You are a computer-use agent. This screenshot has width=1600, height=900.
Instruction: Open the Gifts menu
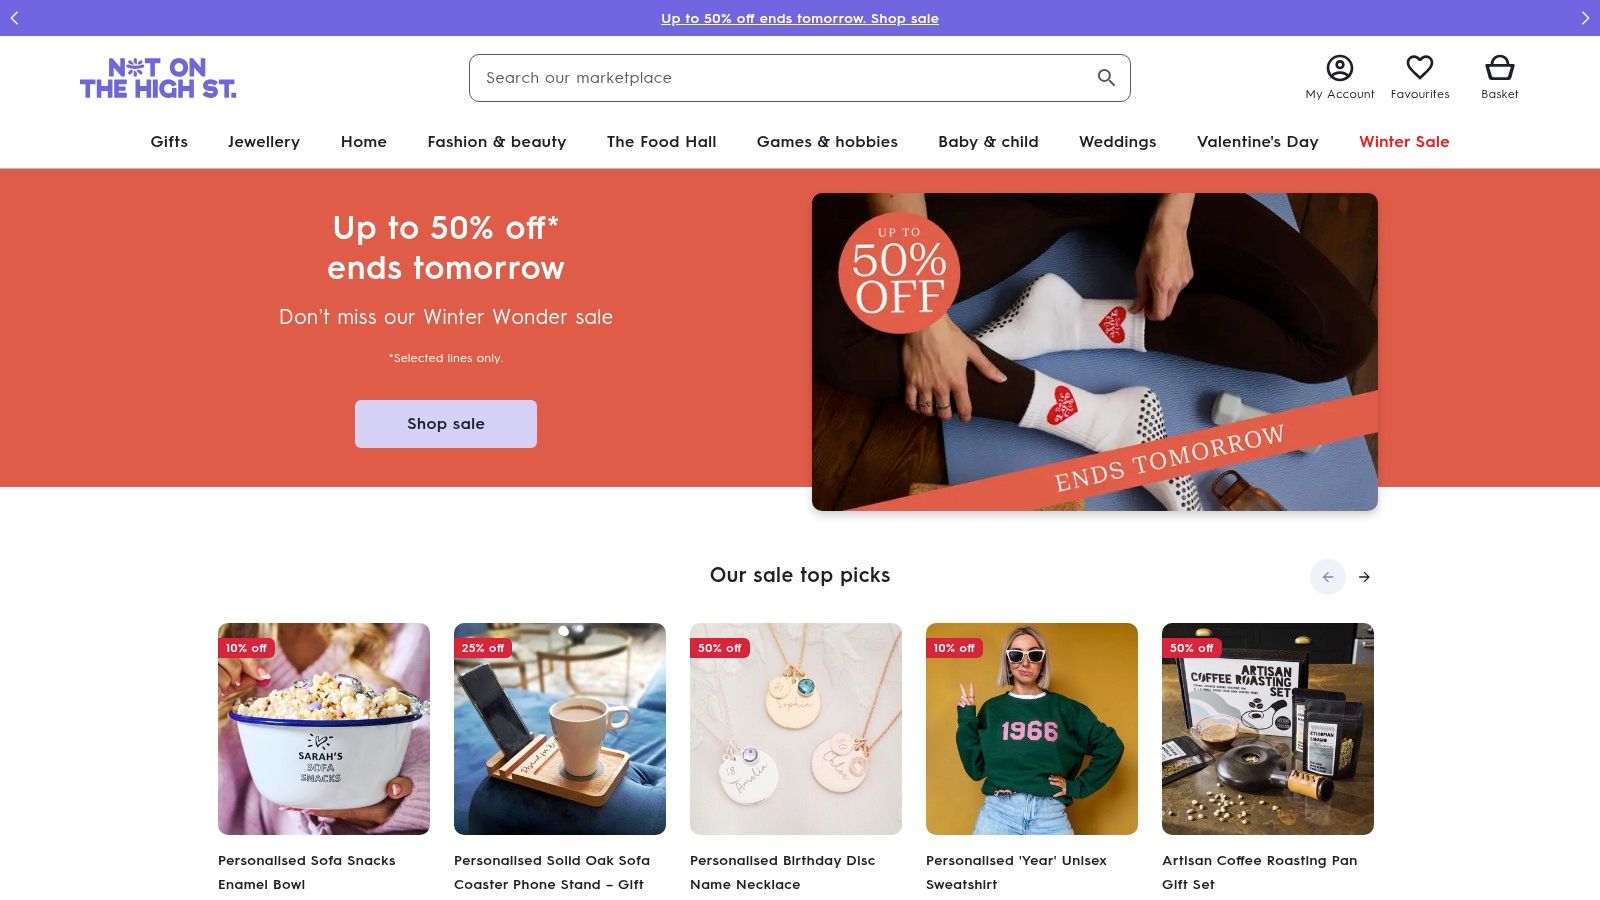click(x=169, y=142)
